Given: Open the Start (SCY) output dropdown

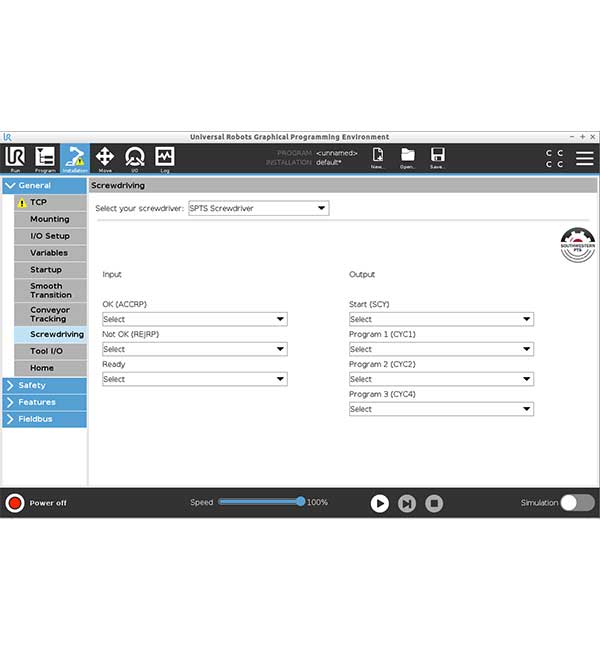Looking at the screenshot, I should 441,319.
